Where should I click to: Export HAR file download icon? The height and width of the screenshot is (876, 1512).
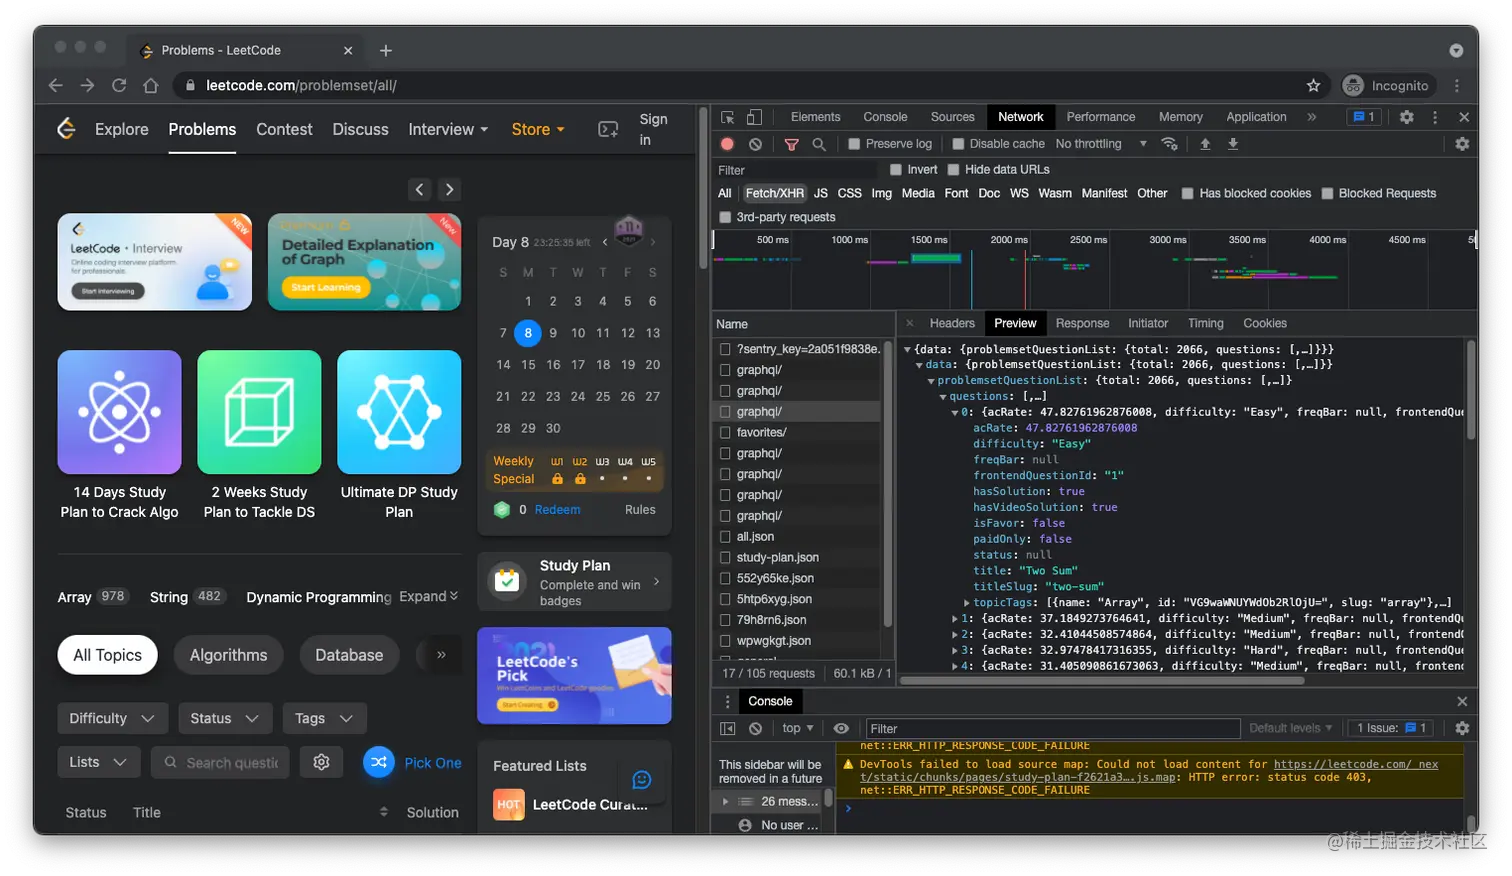(1233, 144)
